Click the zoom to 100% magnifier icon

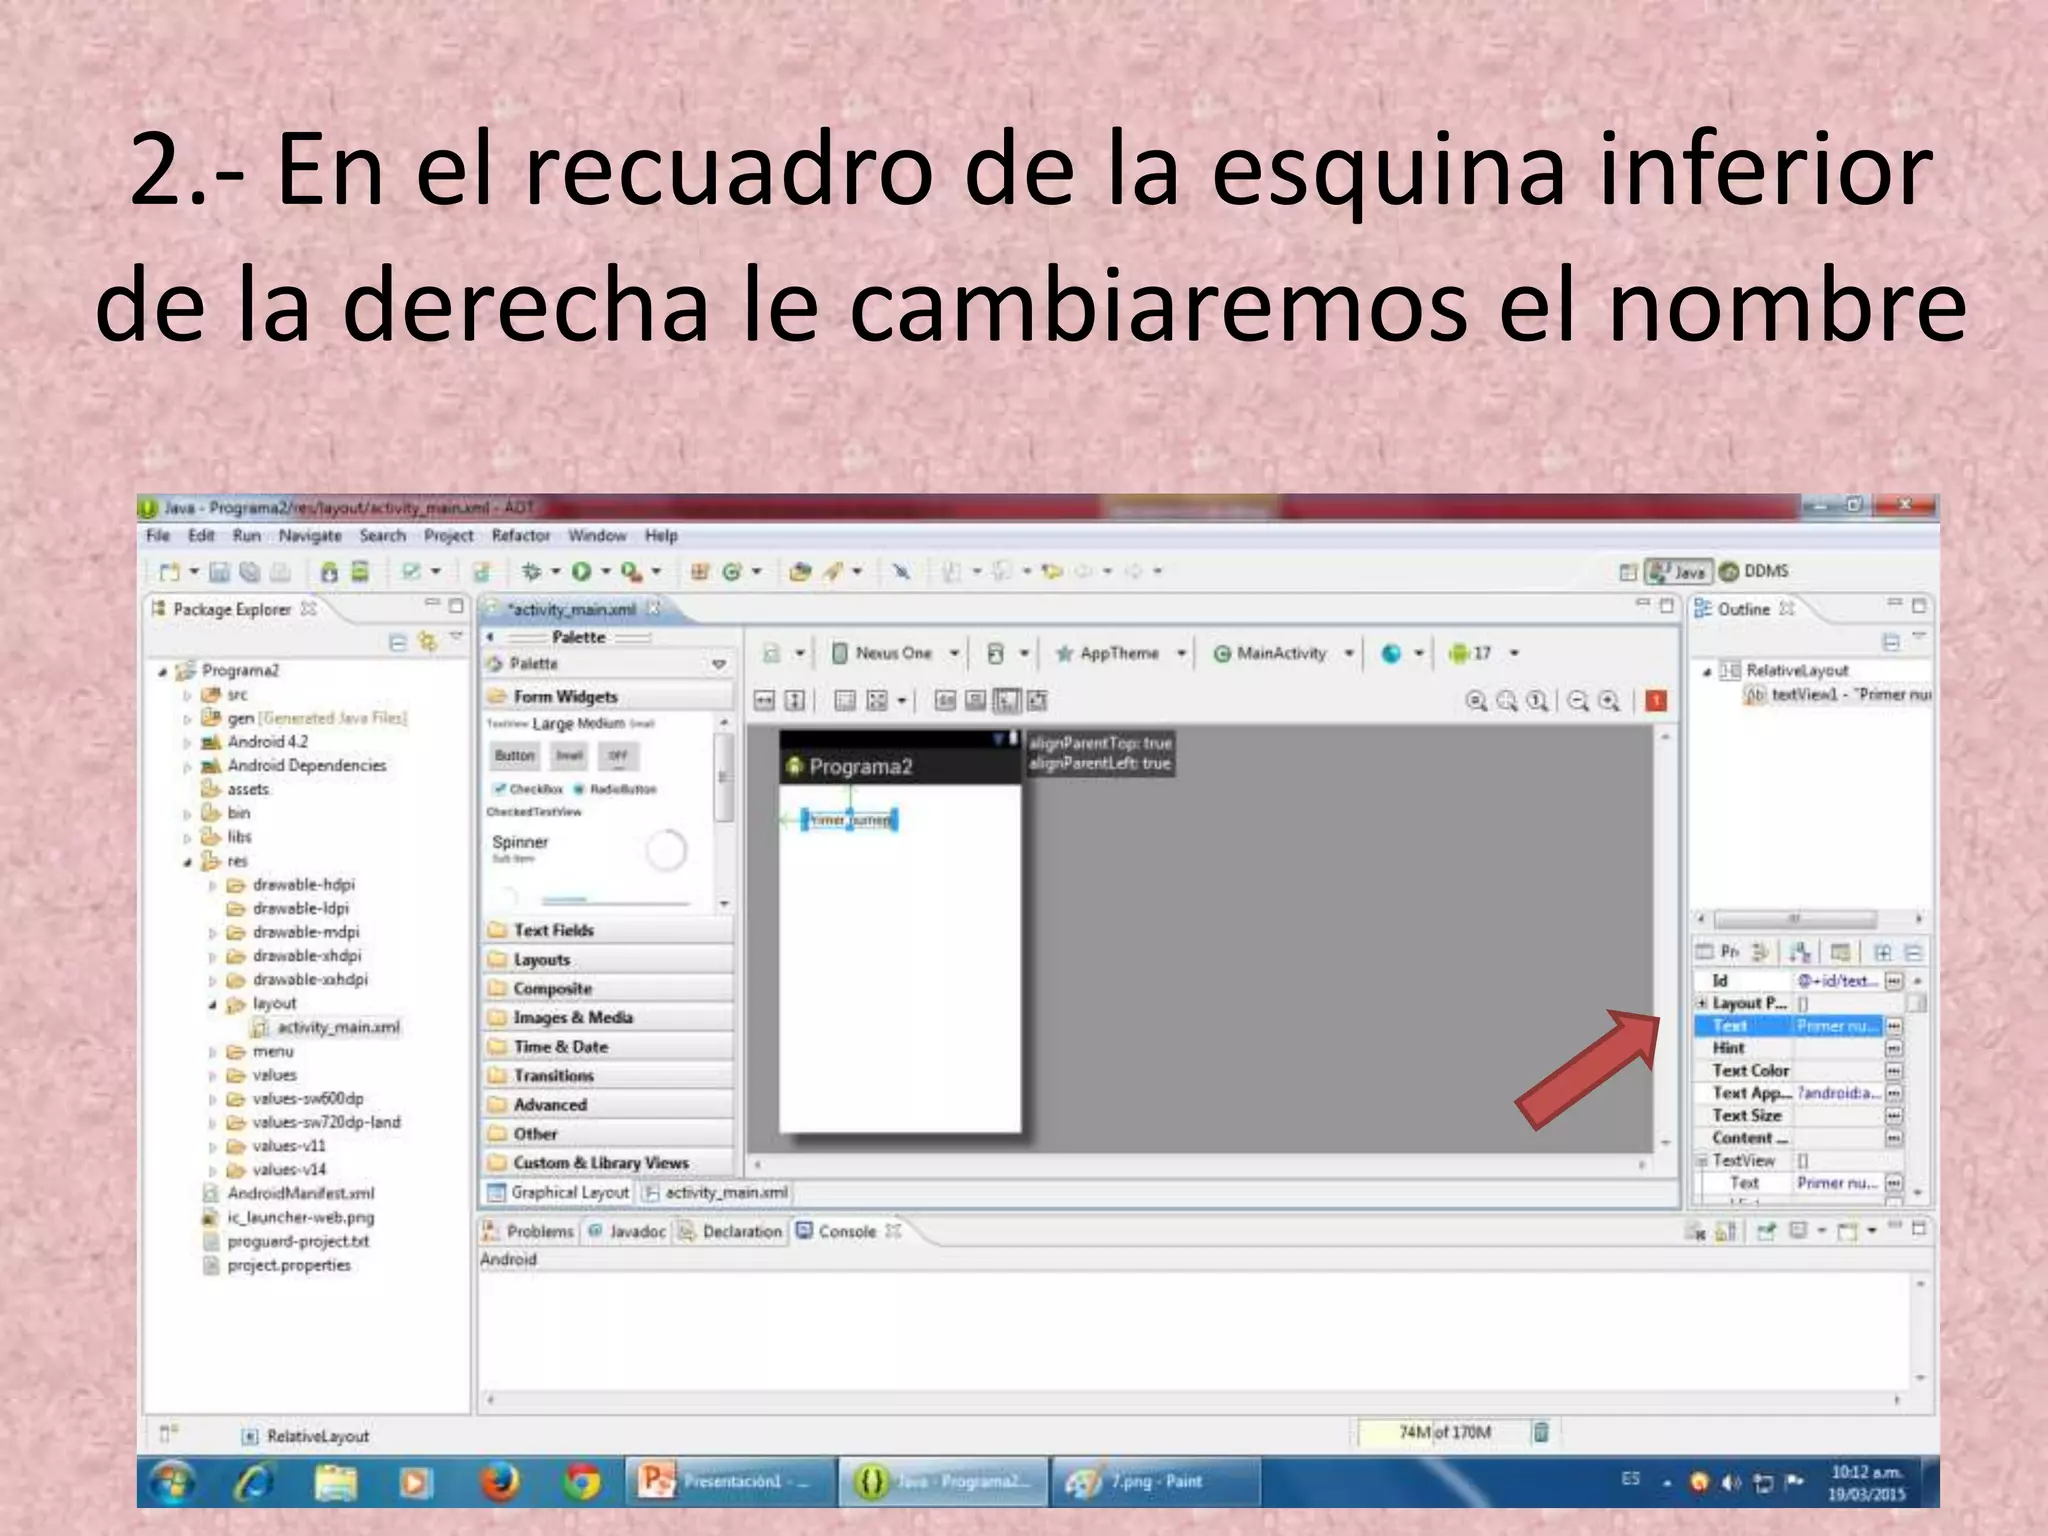pos(1537,701)
